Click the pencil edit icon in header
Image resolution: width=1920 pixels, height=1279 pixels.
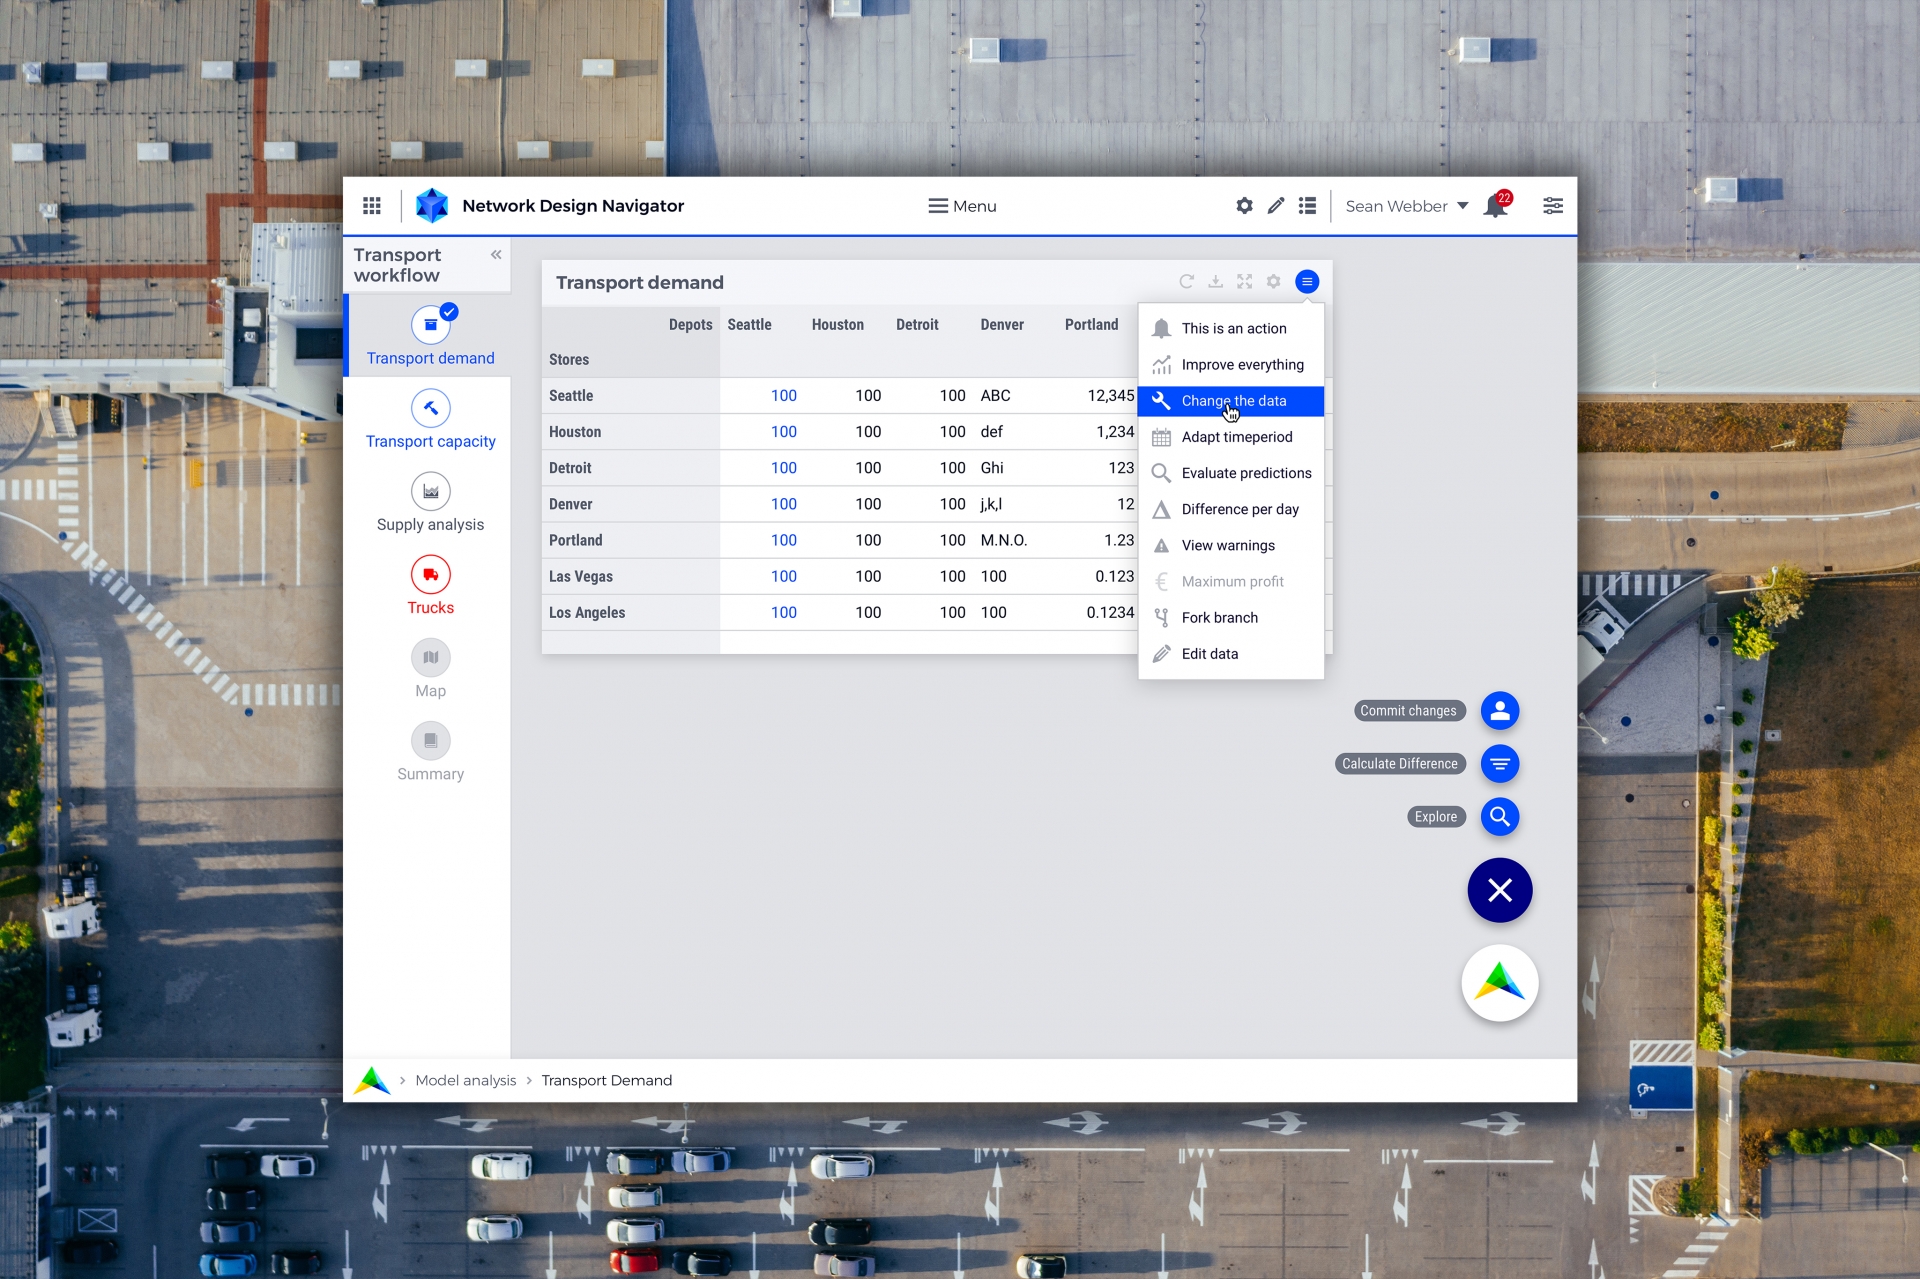[1276, 206]
